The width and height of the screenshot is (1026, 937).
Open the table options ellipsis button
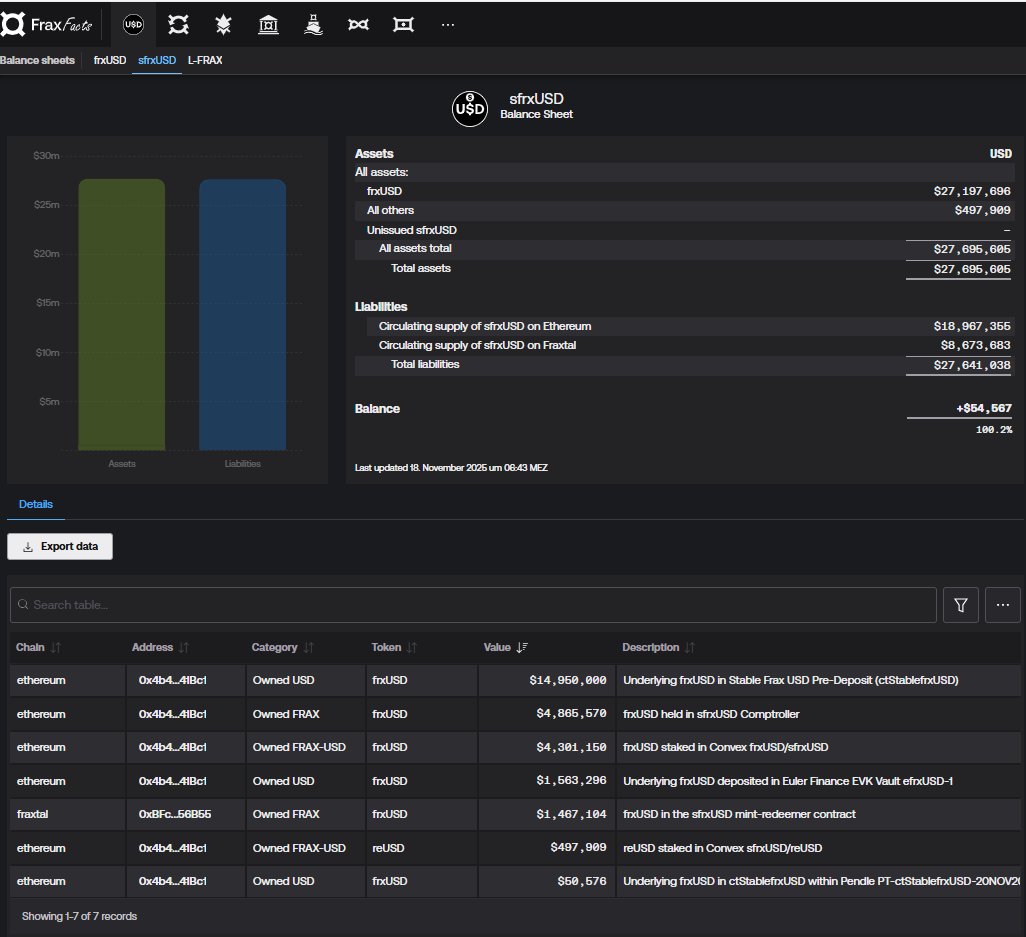(x=1002, y=605)
